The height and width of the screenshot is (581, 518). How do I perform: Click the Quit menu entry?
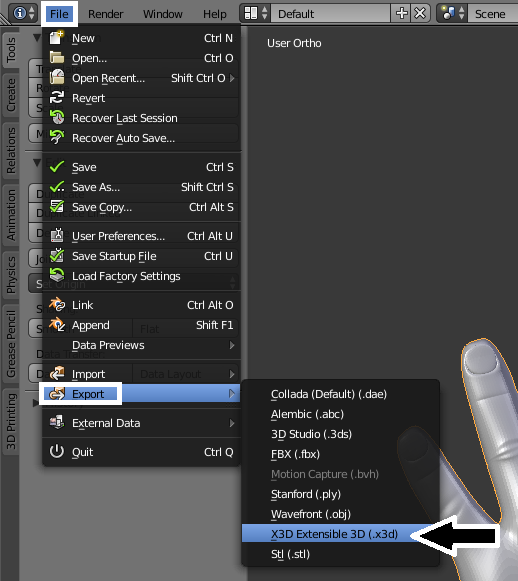pyautogui.click(x=142, y=452)
